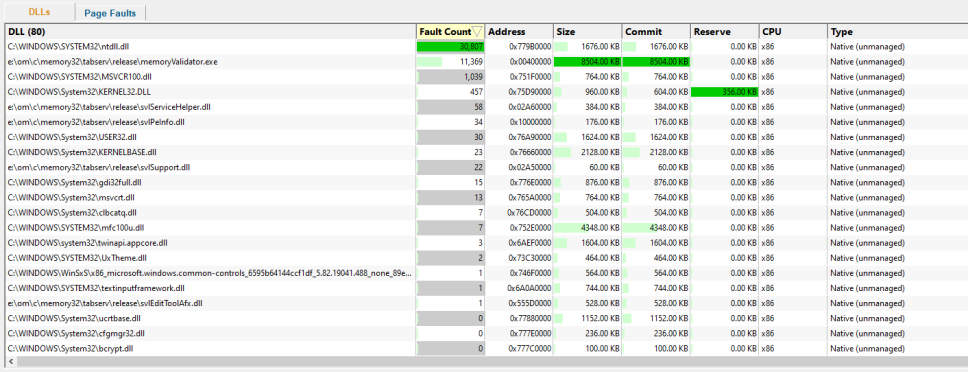Click the 356.00 KB reserve cell
The height and width of the screenshot is (372, 968).
pos(725,92)
